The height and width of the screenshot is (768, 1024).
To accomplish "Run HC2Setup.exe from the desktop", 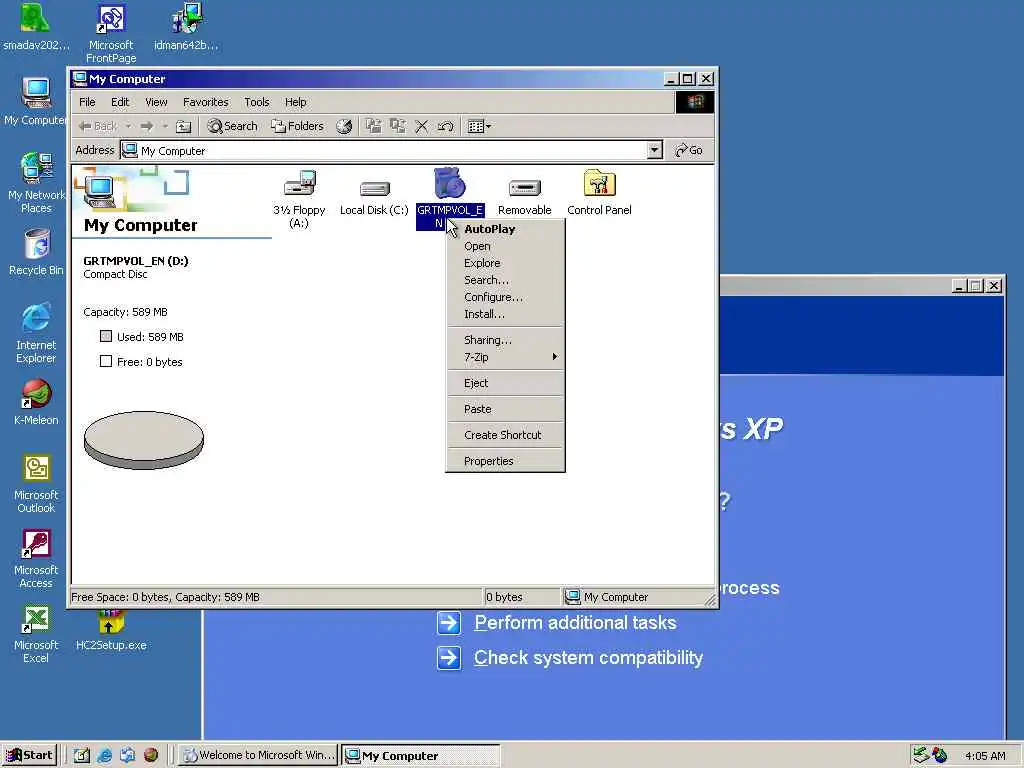I will click(110, 622).
